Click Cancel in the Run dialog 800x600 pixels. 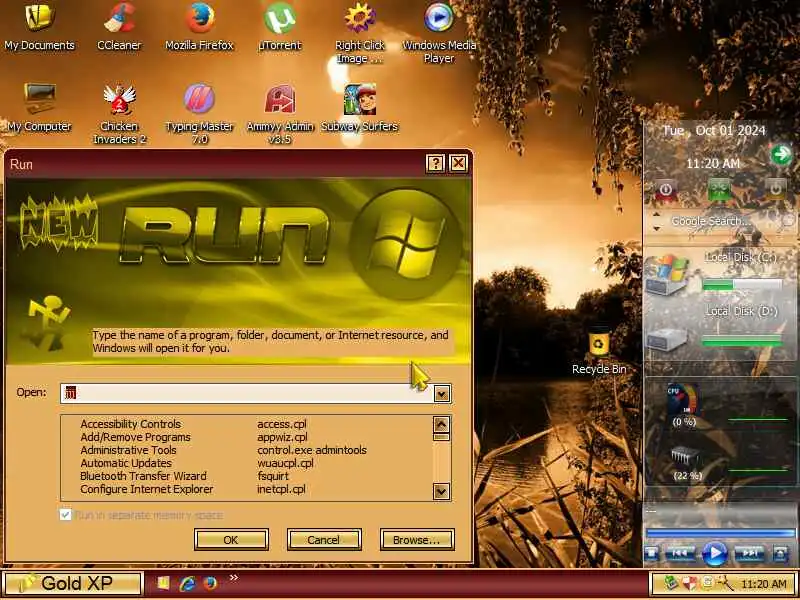[x=324, y=539]
